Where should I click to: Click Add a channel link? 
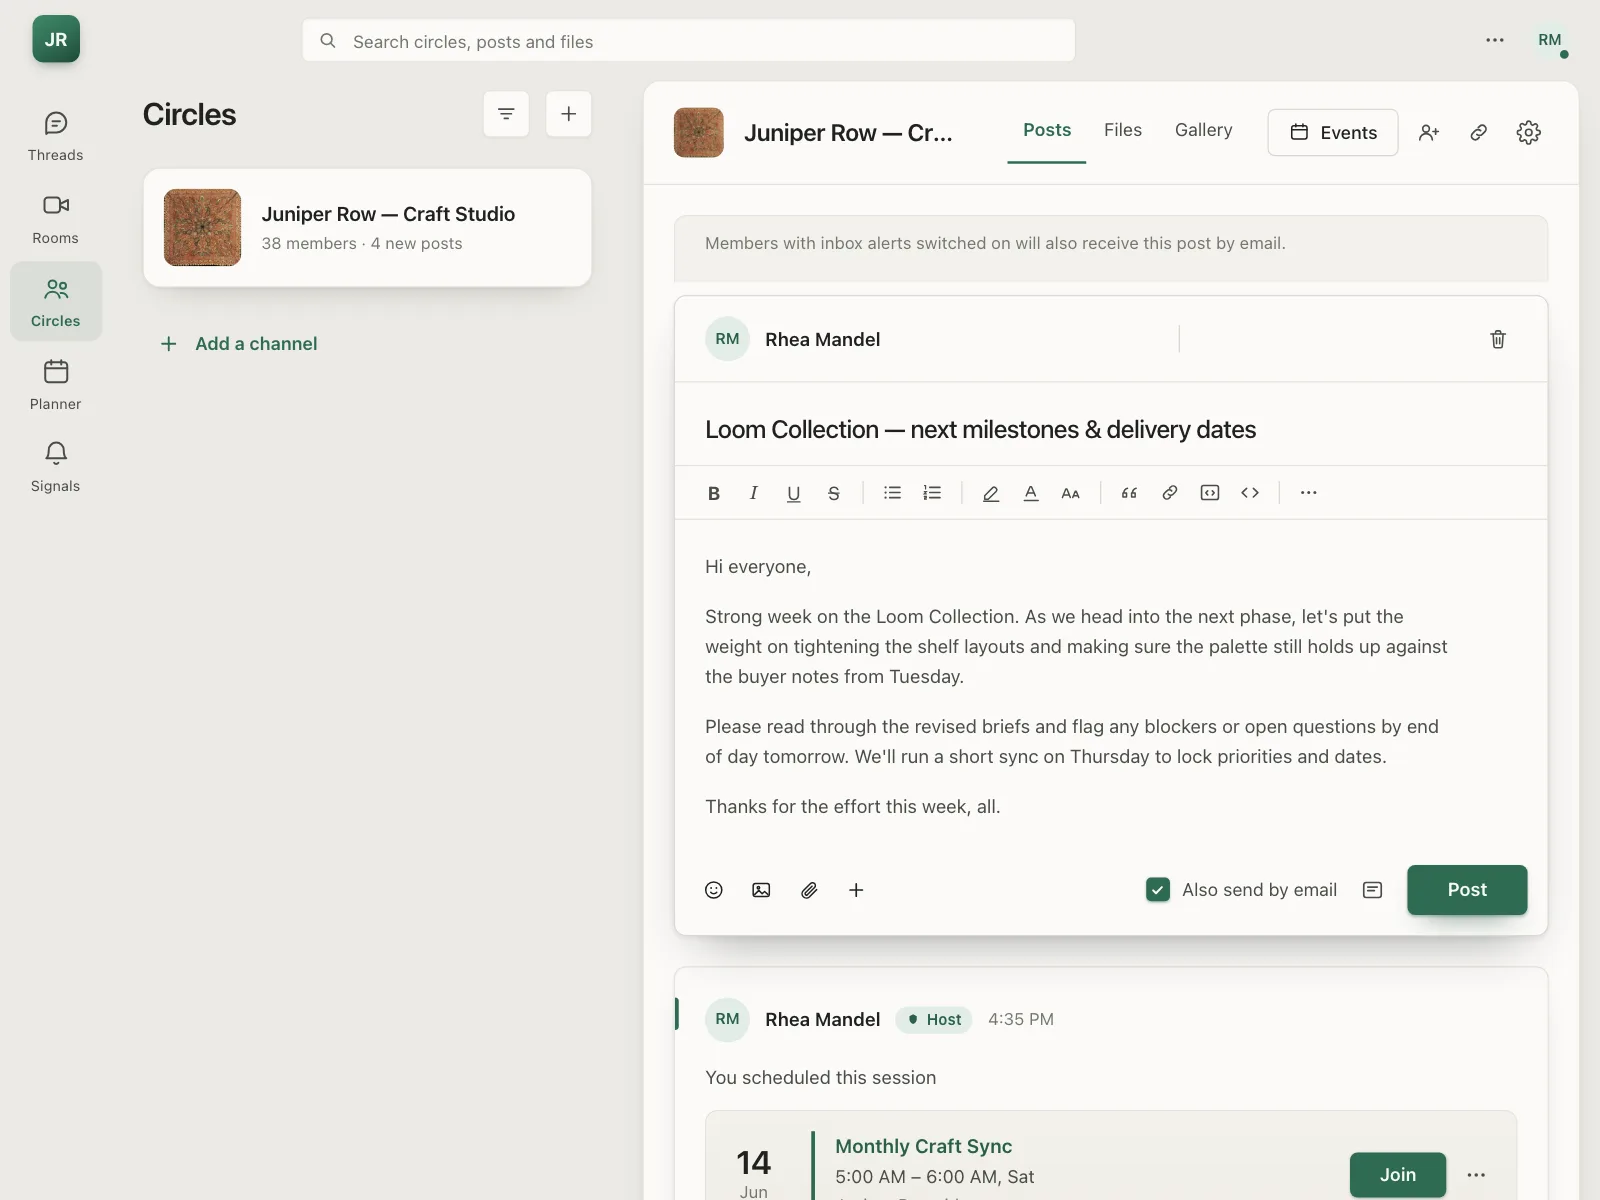(239, 344)
